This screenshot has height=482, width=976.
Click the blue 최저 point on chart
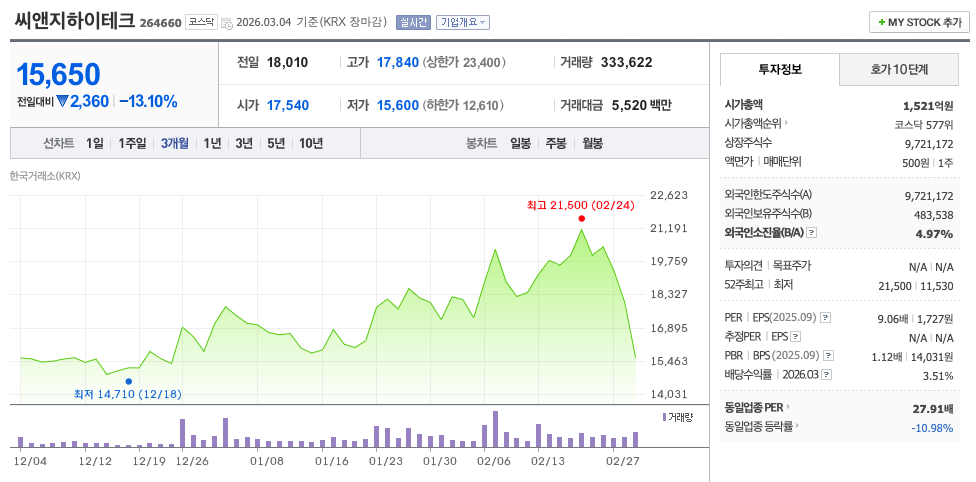[x=129, y=381]
